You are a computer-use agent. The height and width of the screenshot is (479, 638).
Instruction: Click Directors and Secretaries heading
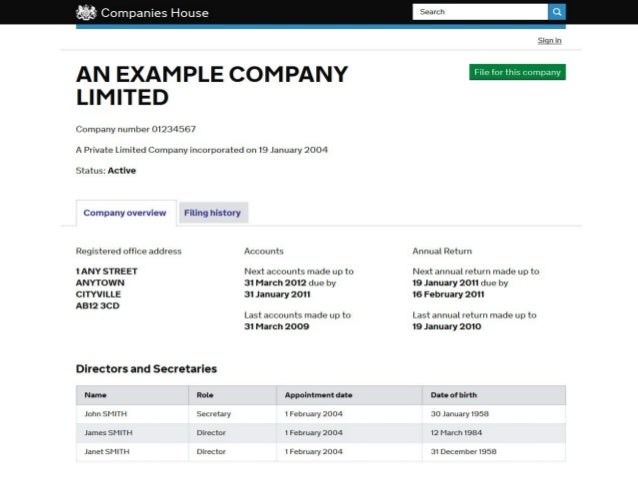point(146,369)
